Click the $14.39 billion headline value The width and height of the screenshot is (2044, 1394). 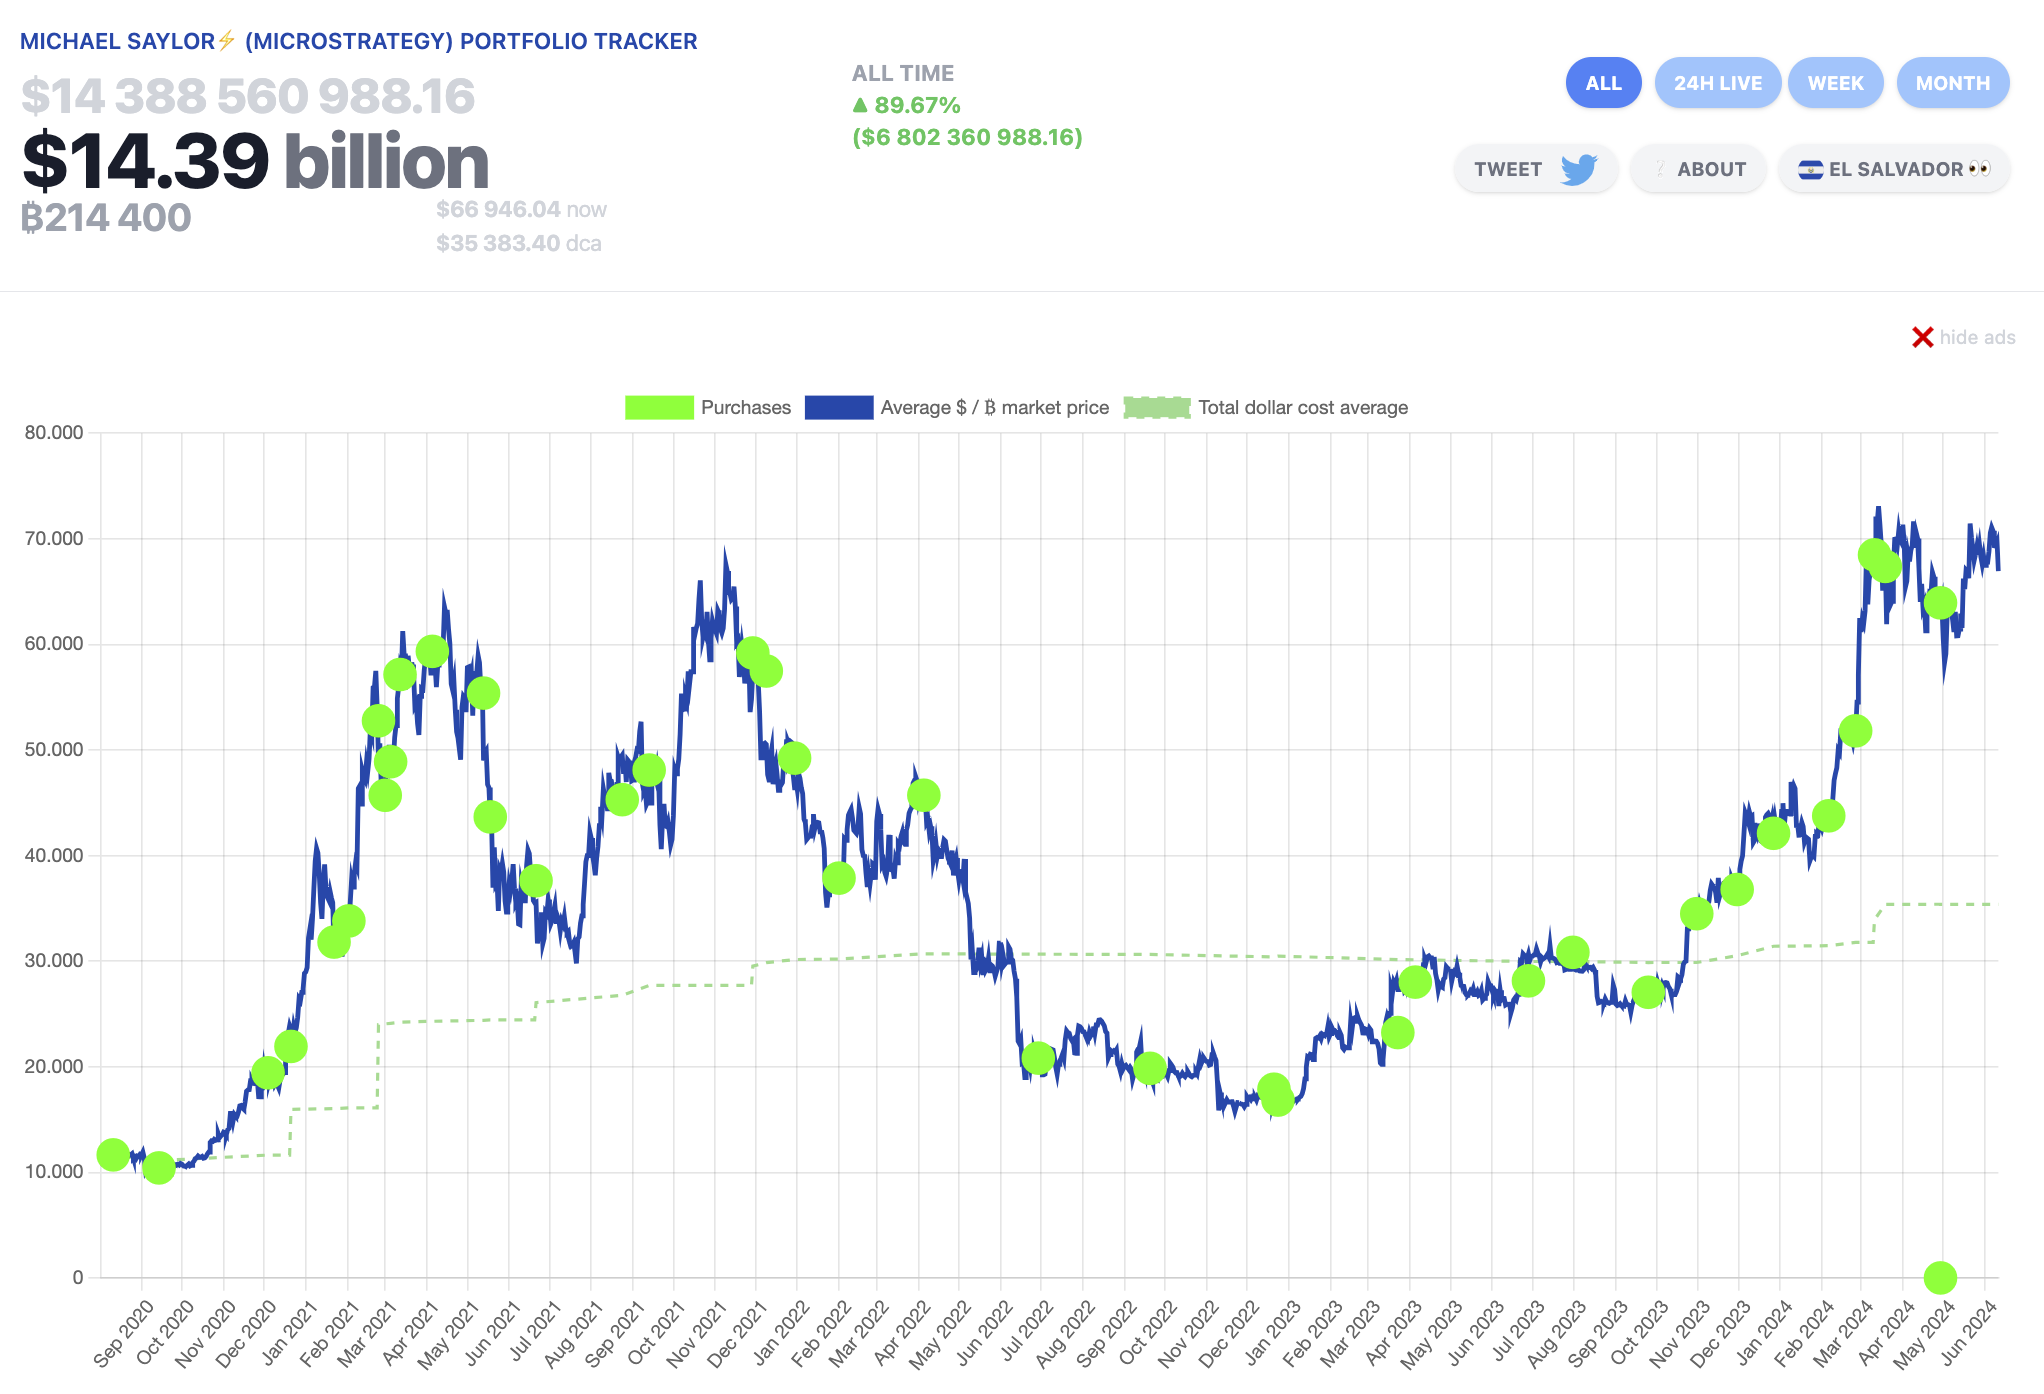click(x=256, y=161)
